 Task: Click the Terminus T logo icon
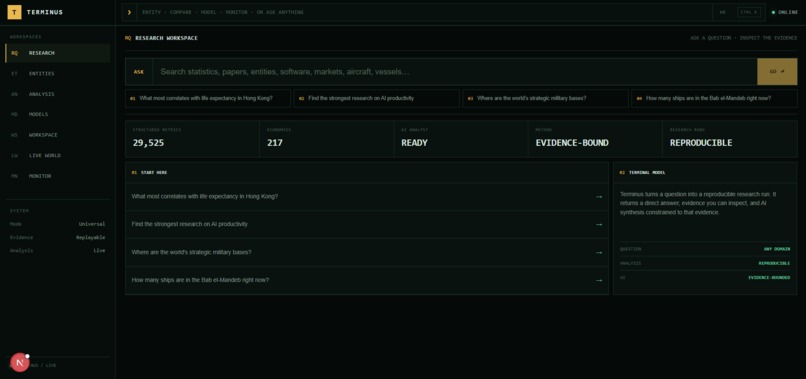14,12
